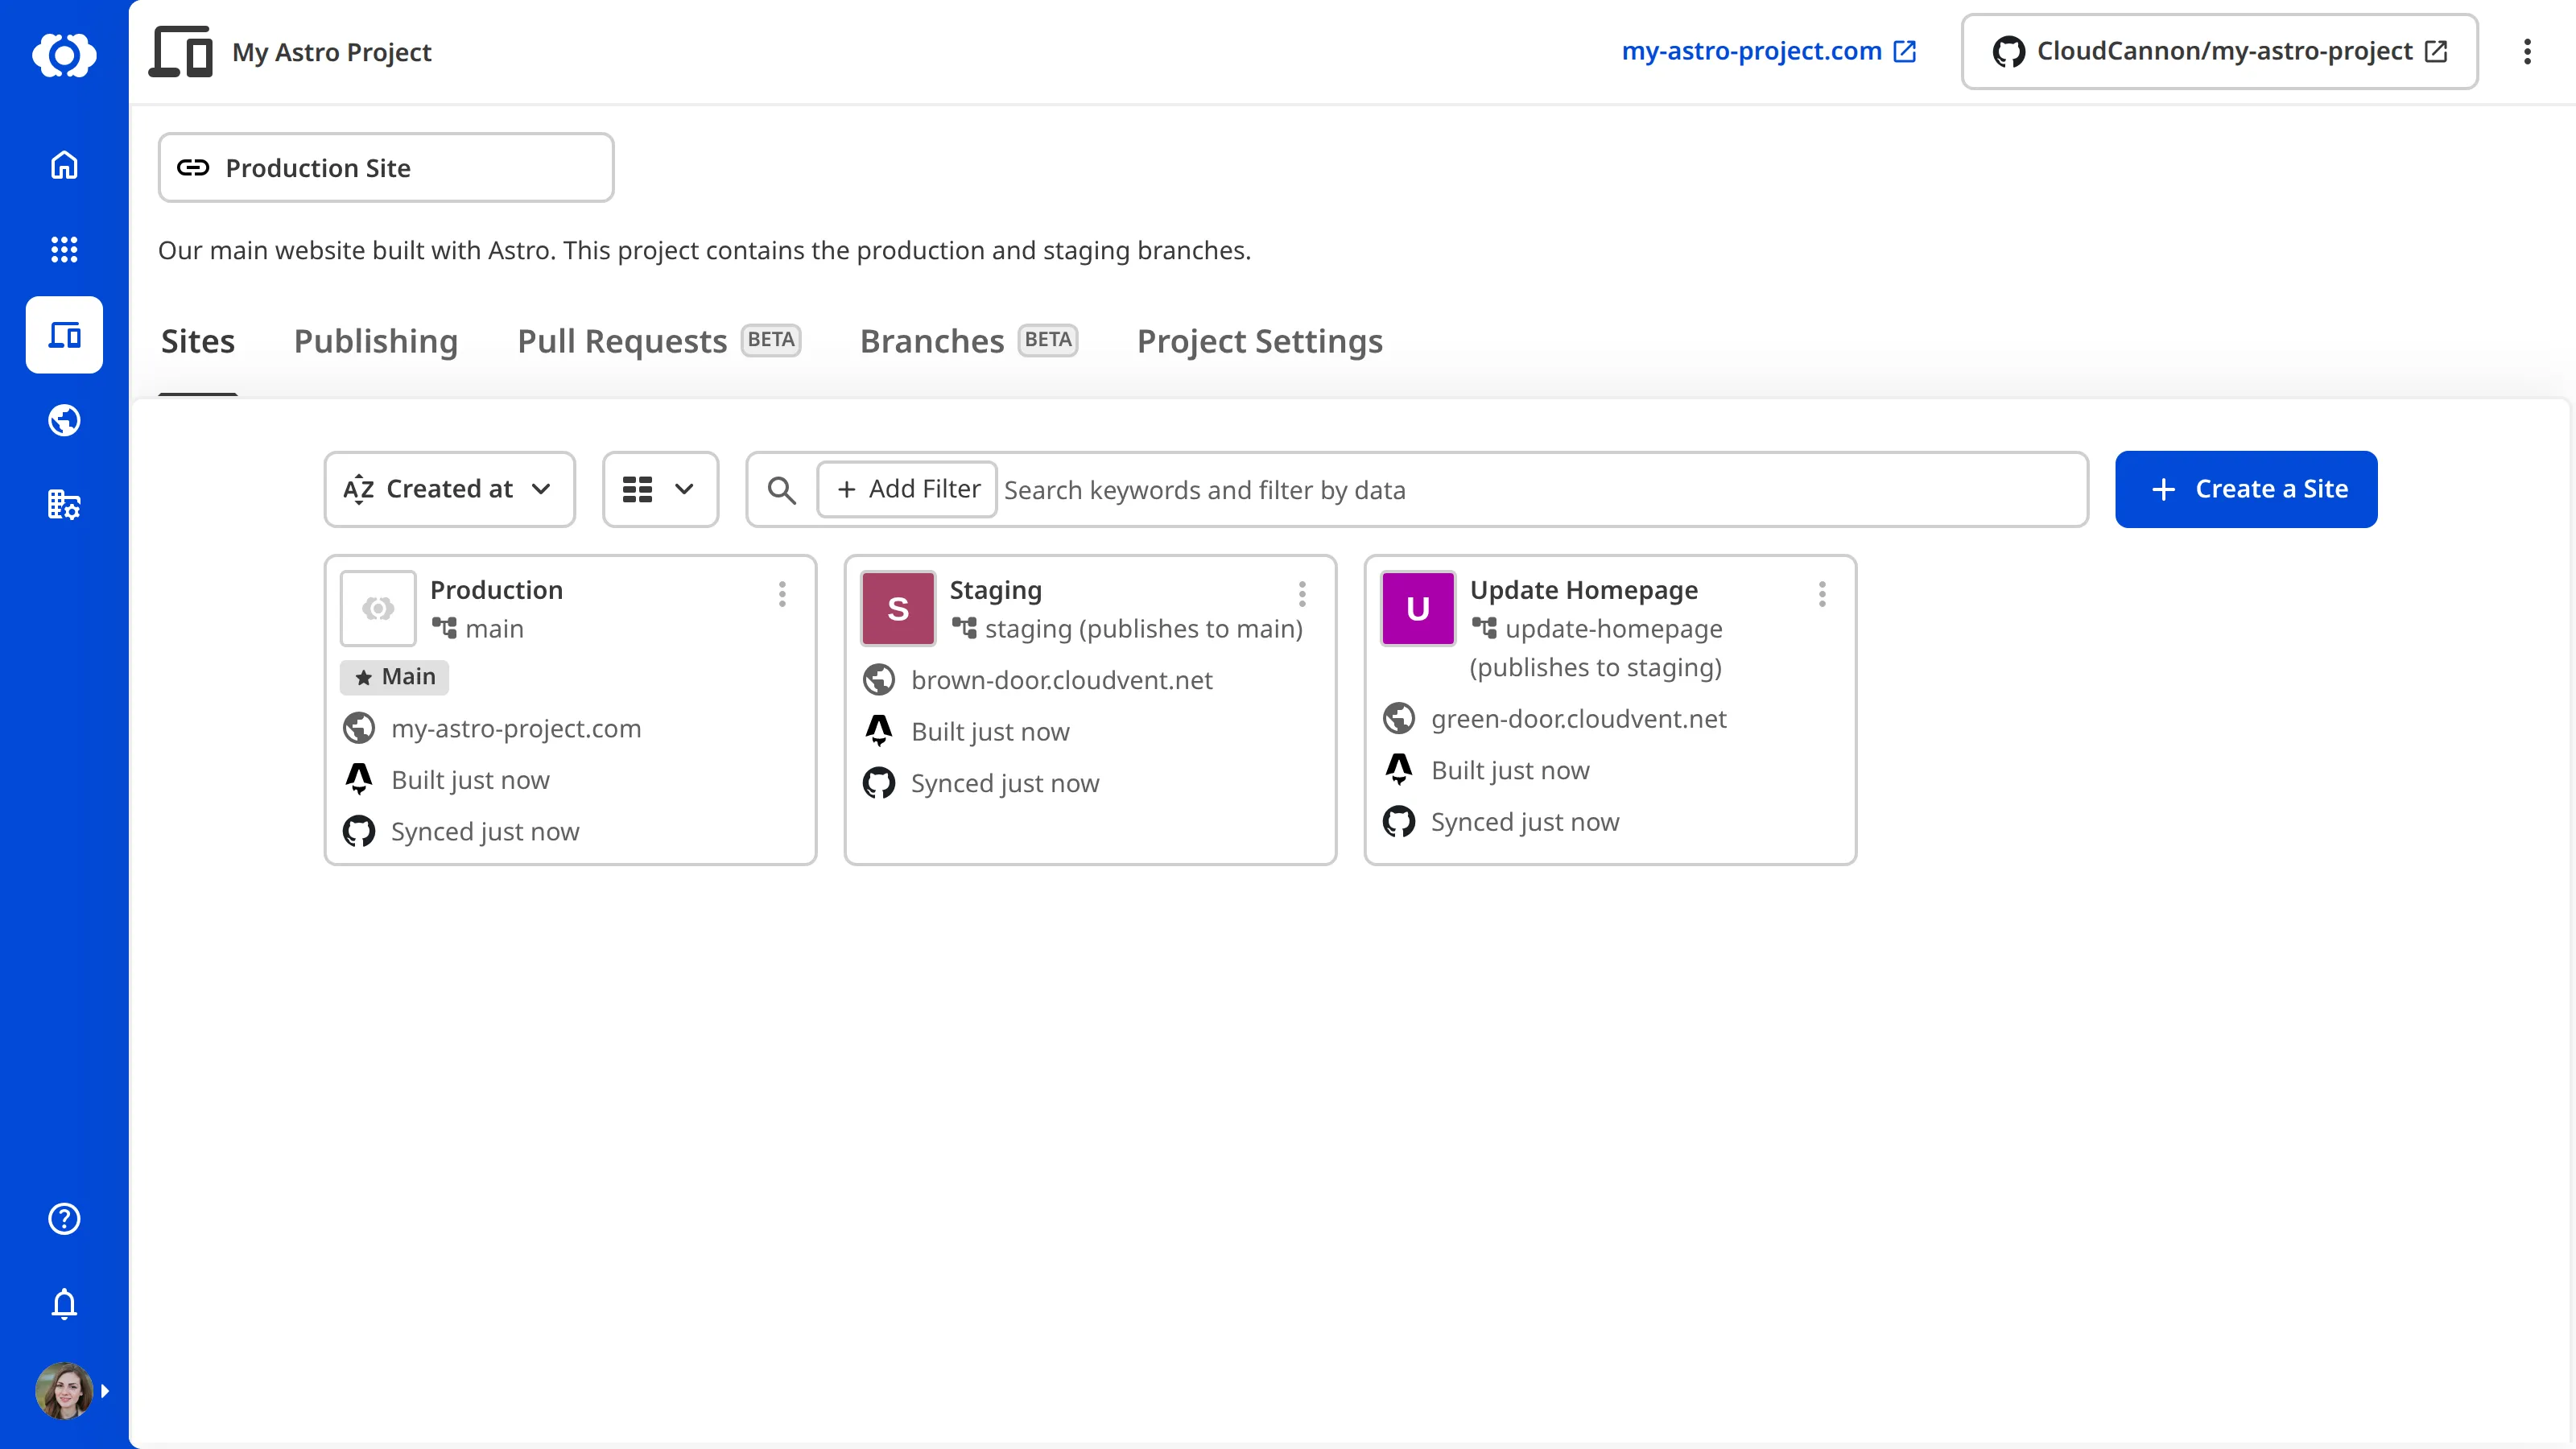The image size is (2576, 1449).
Task: Click the staging (publishes to main) branch text
Action: (1144, 628)
